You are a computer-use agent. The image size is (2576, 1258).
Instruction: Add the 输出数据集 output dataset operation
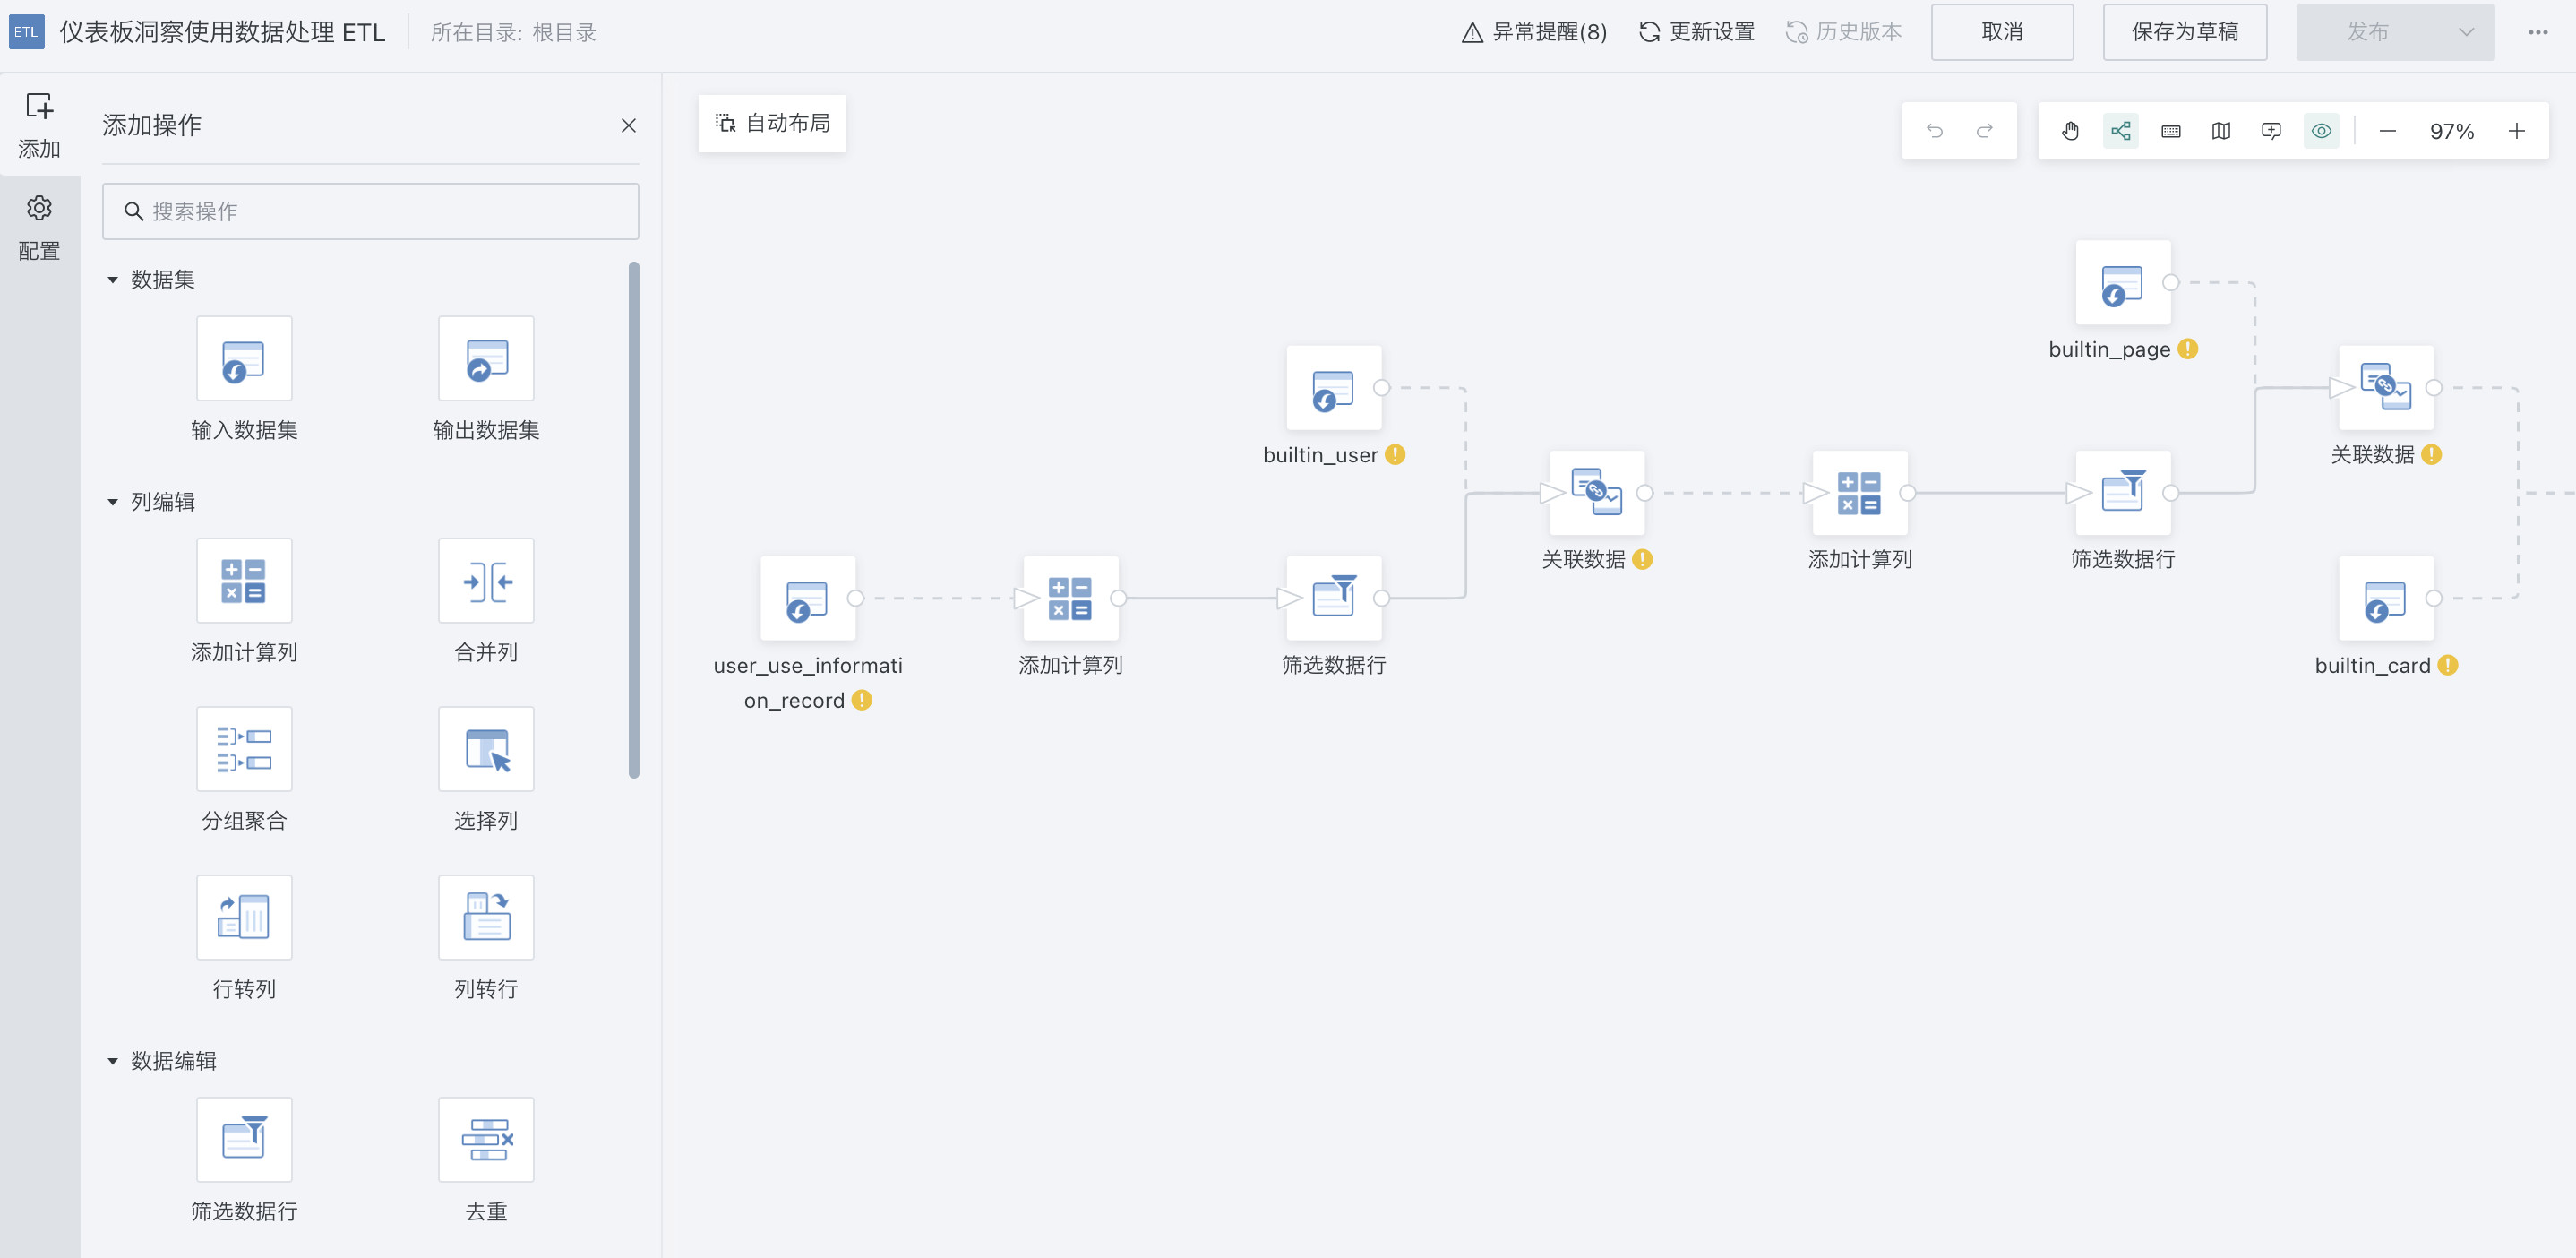pyautogui.click(x=486, y=359)
